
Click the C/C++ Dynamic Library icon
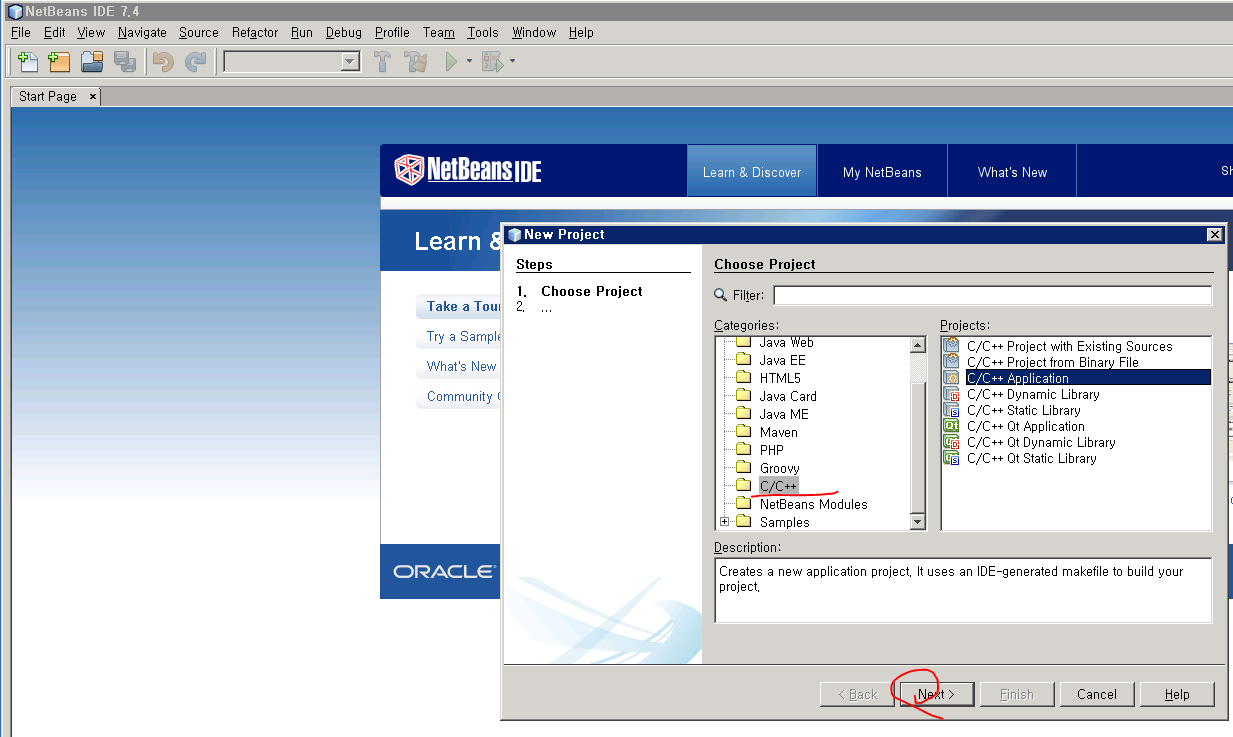click(x=951, y=394)
